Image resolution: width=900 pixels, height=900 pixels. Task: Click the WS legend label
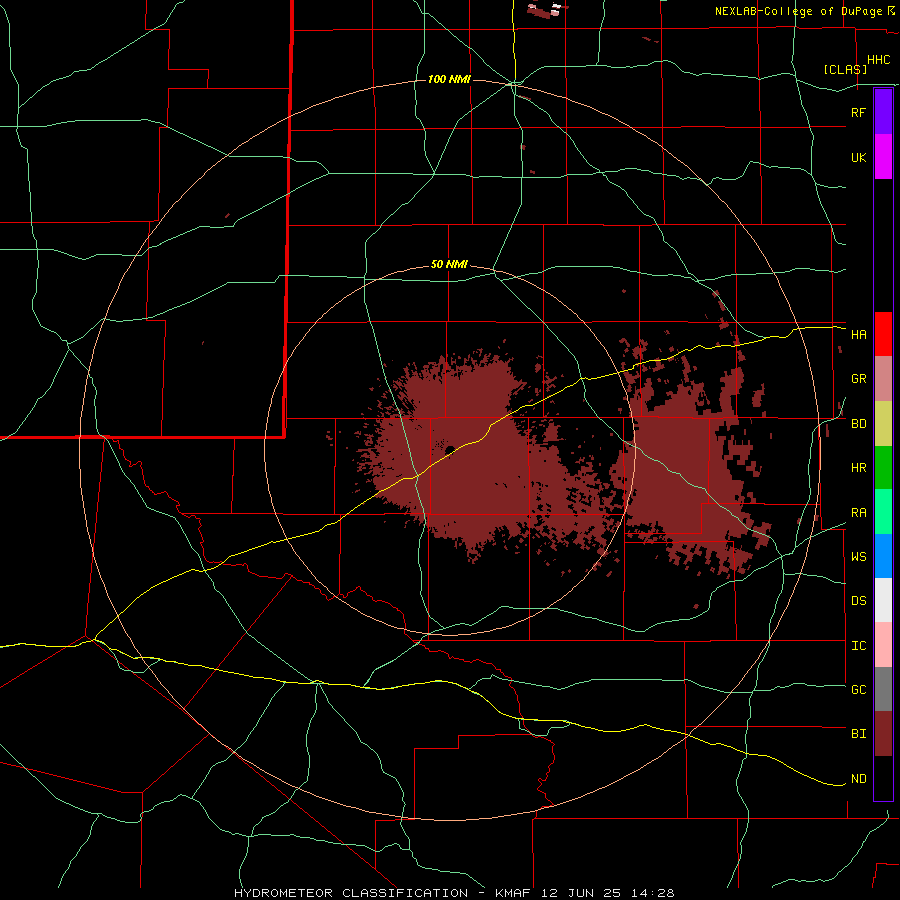[x=858, y=557]
